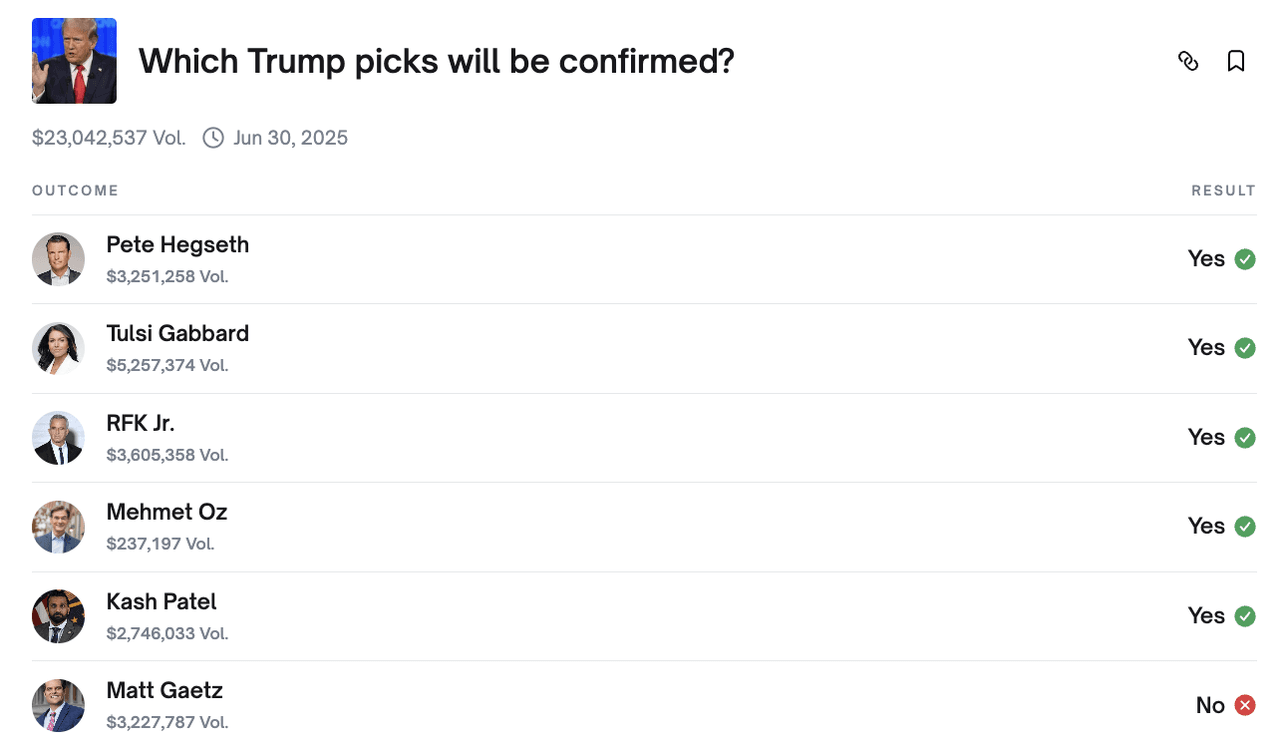1280x750 pixels.
Task: Click Tulsi Gabbard's avatar
Action: click(x=58, y=348)
